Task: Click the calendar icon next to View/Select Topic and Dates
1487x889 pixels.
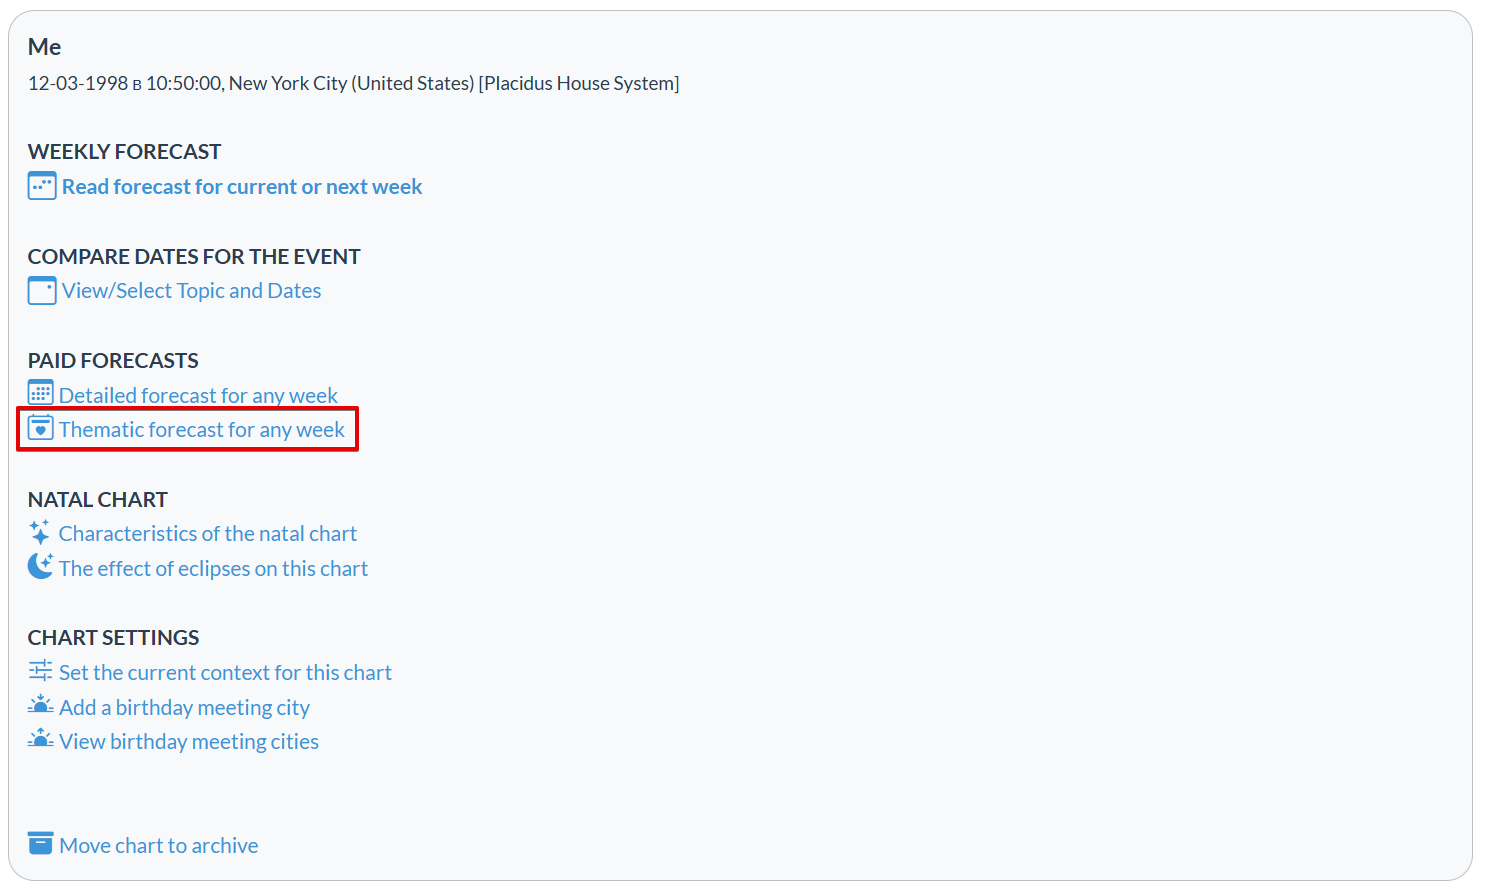Action: coord(42,291)
